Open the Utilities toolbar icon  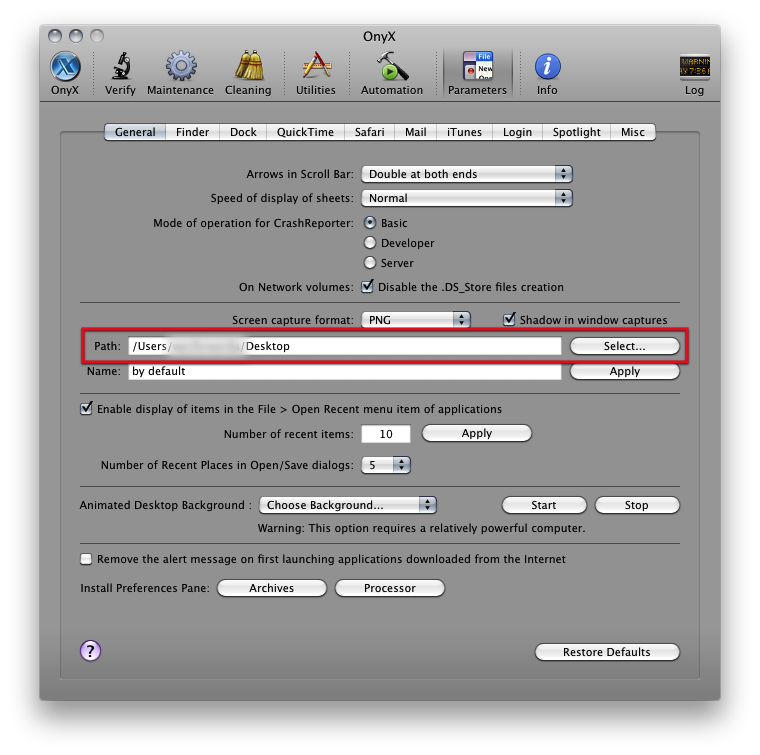(316, 66)
